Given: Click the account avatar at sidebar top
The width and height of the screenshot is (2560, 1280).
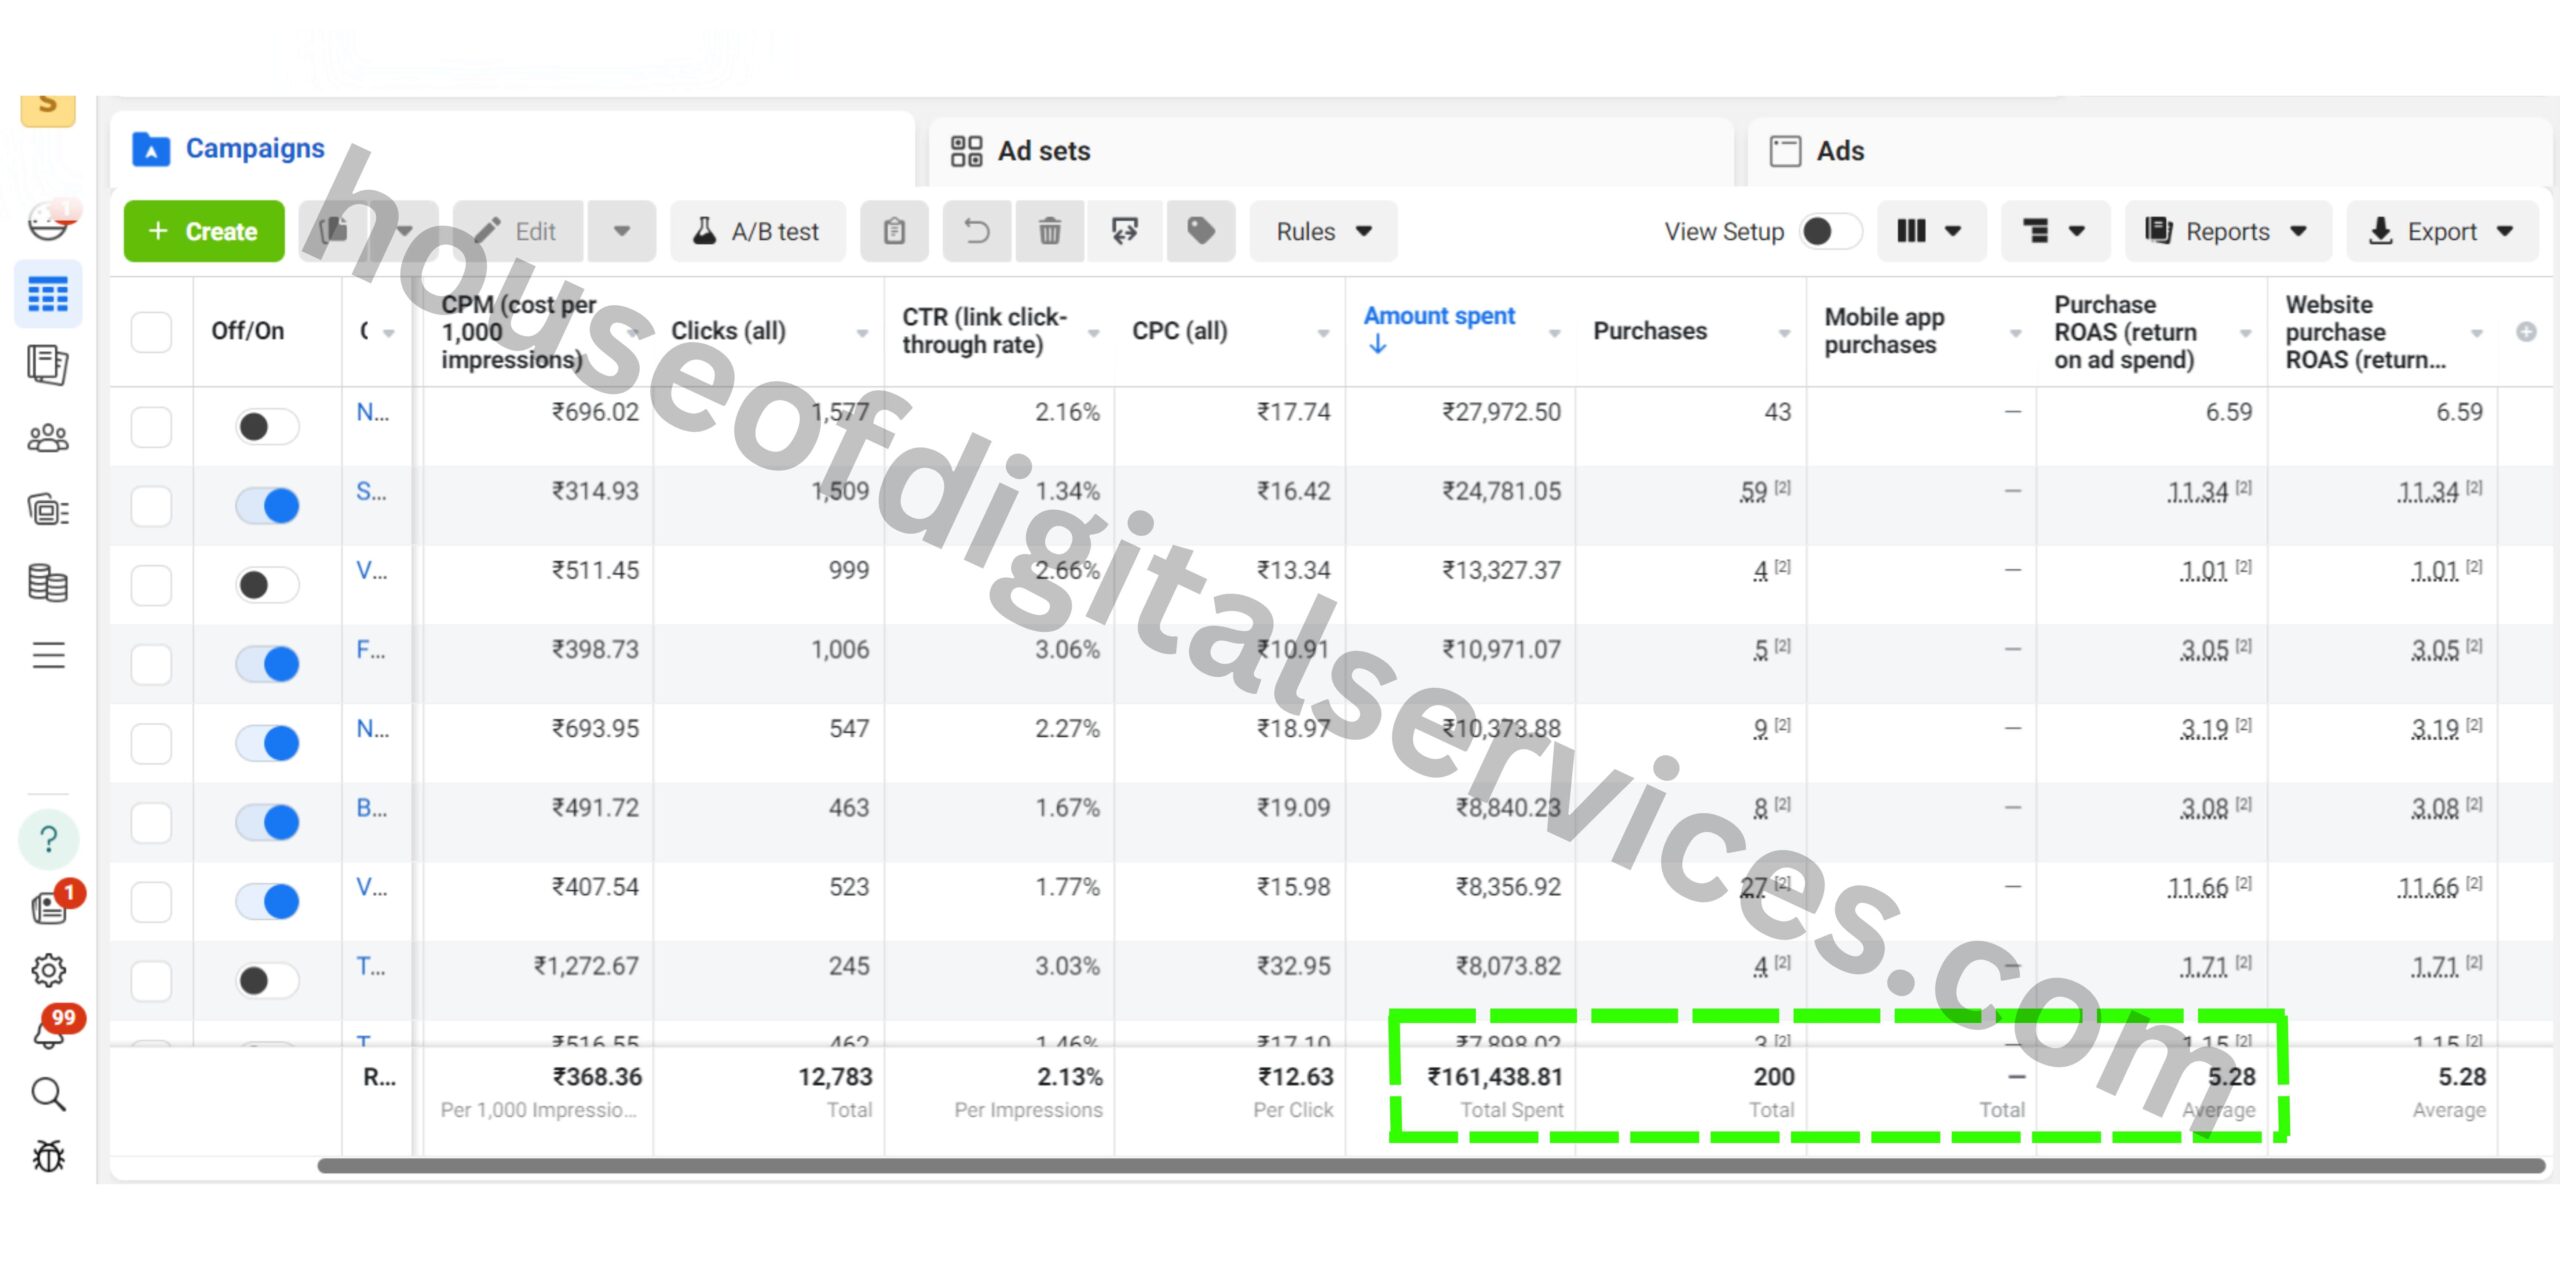Looking at the screenshot, I should tap(48, 110).
